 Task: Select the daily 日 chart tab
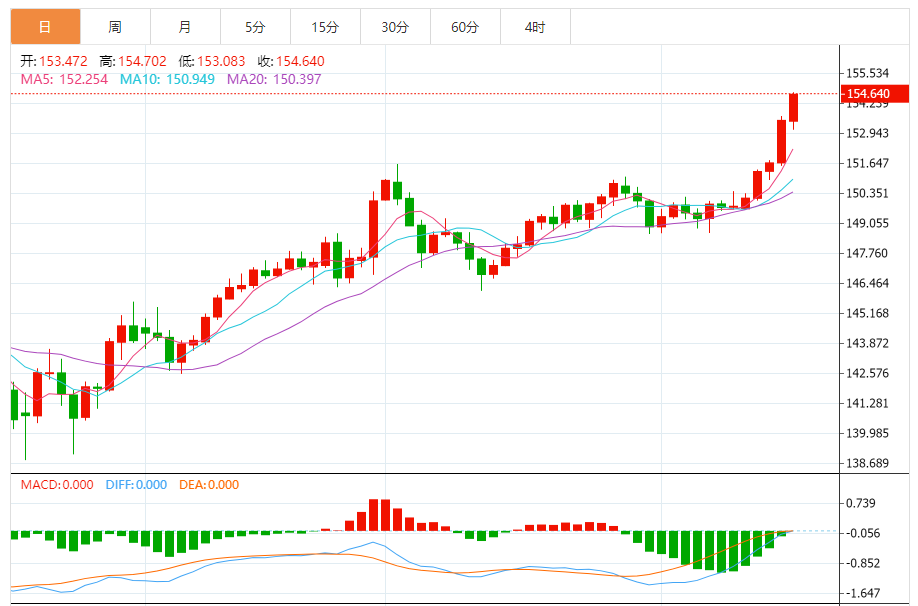pos(45,27)
